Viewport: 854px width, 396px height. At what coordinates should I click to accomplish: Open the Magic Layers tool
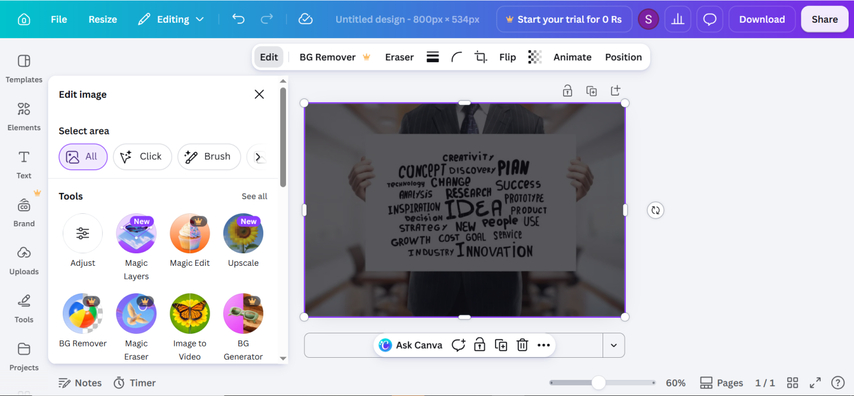tap(136, 247)
